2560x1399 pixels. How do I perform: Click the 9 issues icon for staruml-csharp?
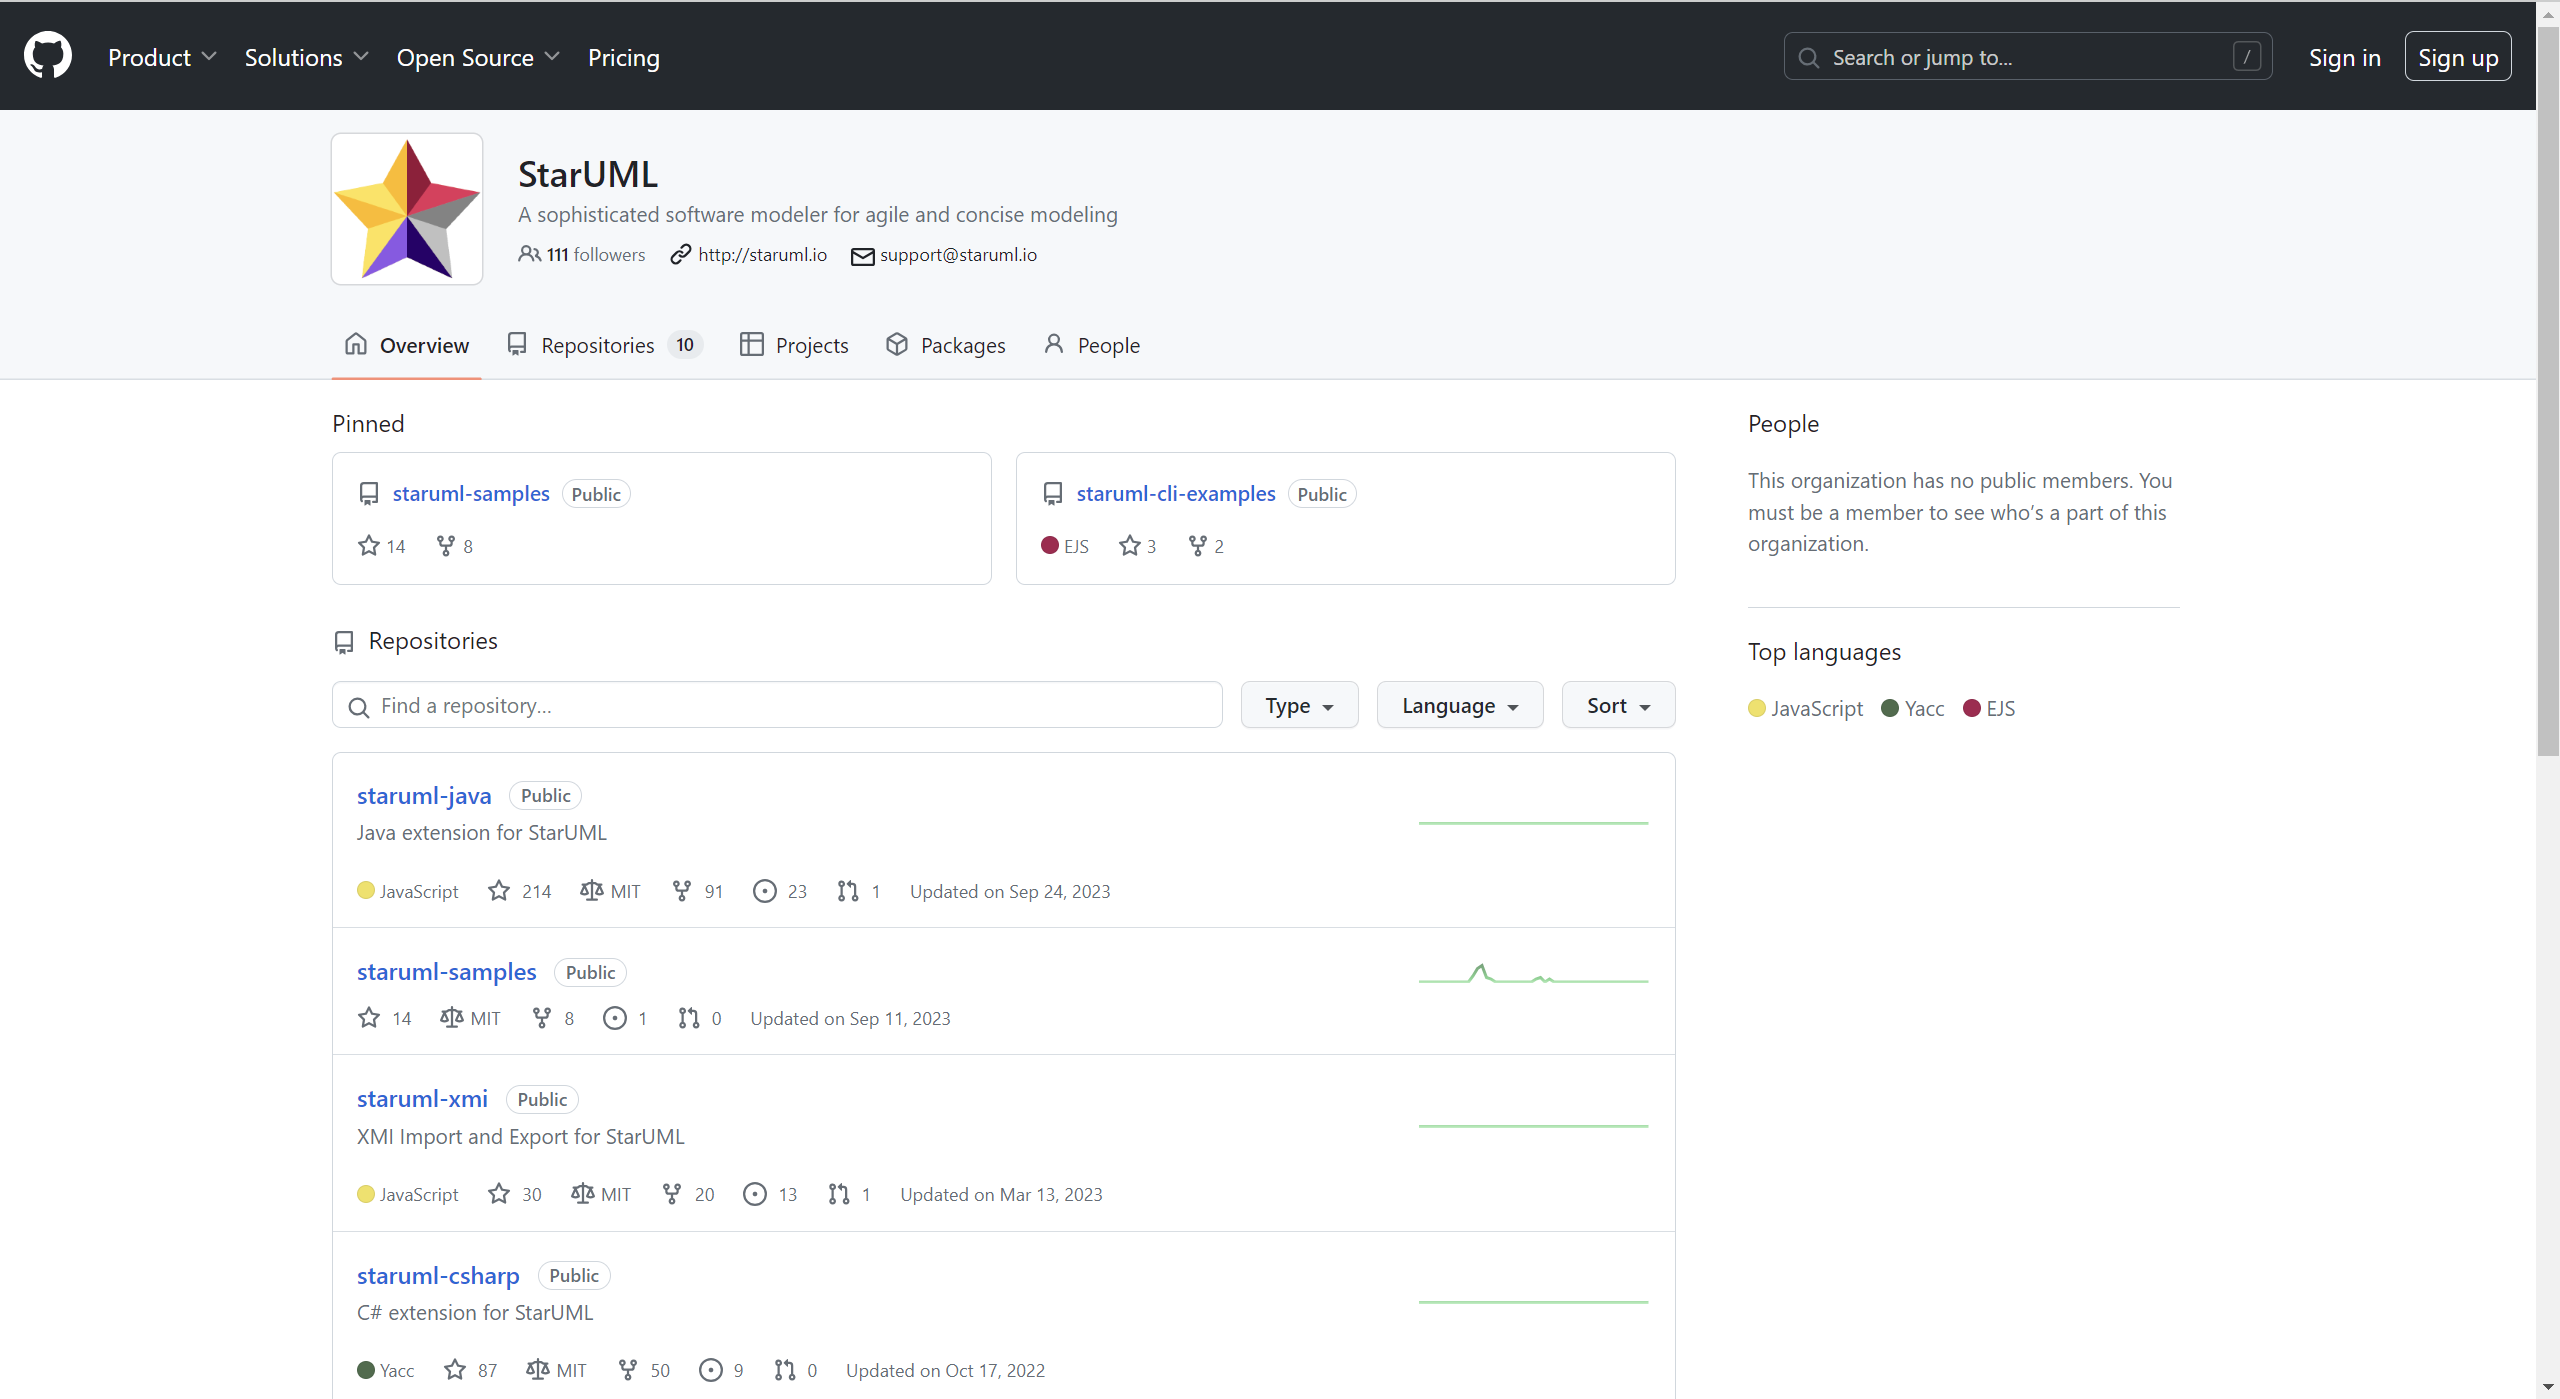(x=711, y=1370)
